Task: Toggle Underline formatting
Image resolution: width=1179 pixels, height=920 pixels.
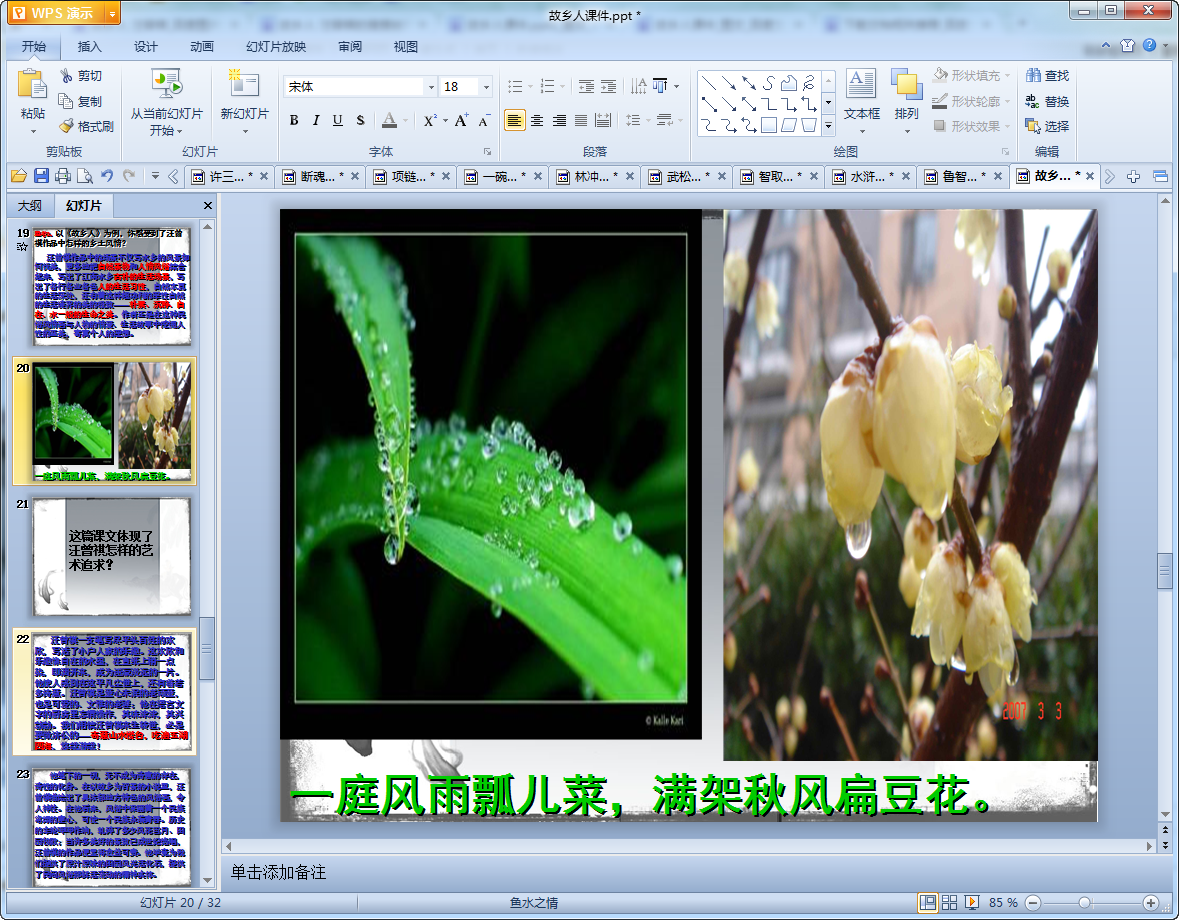Action: pos(338,120)
